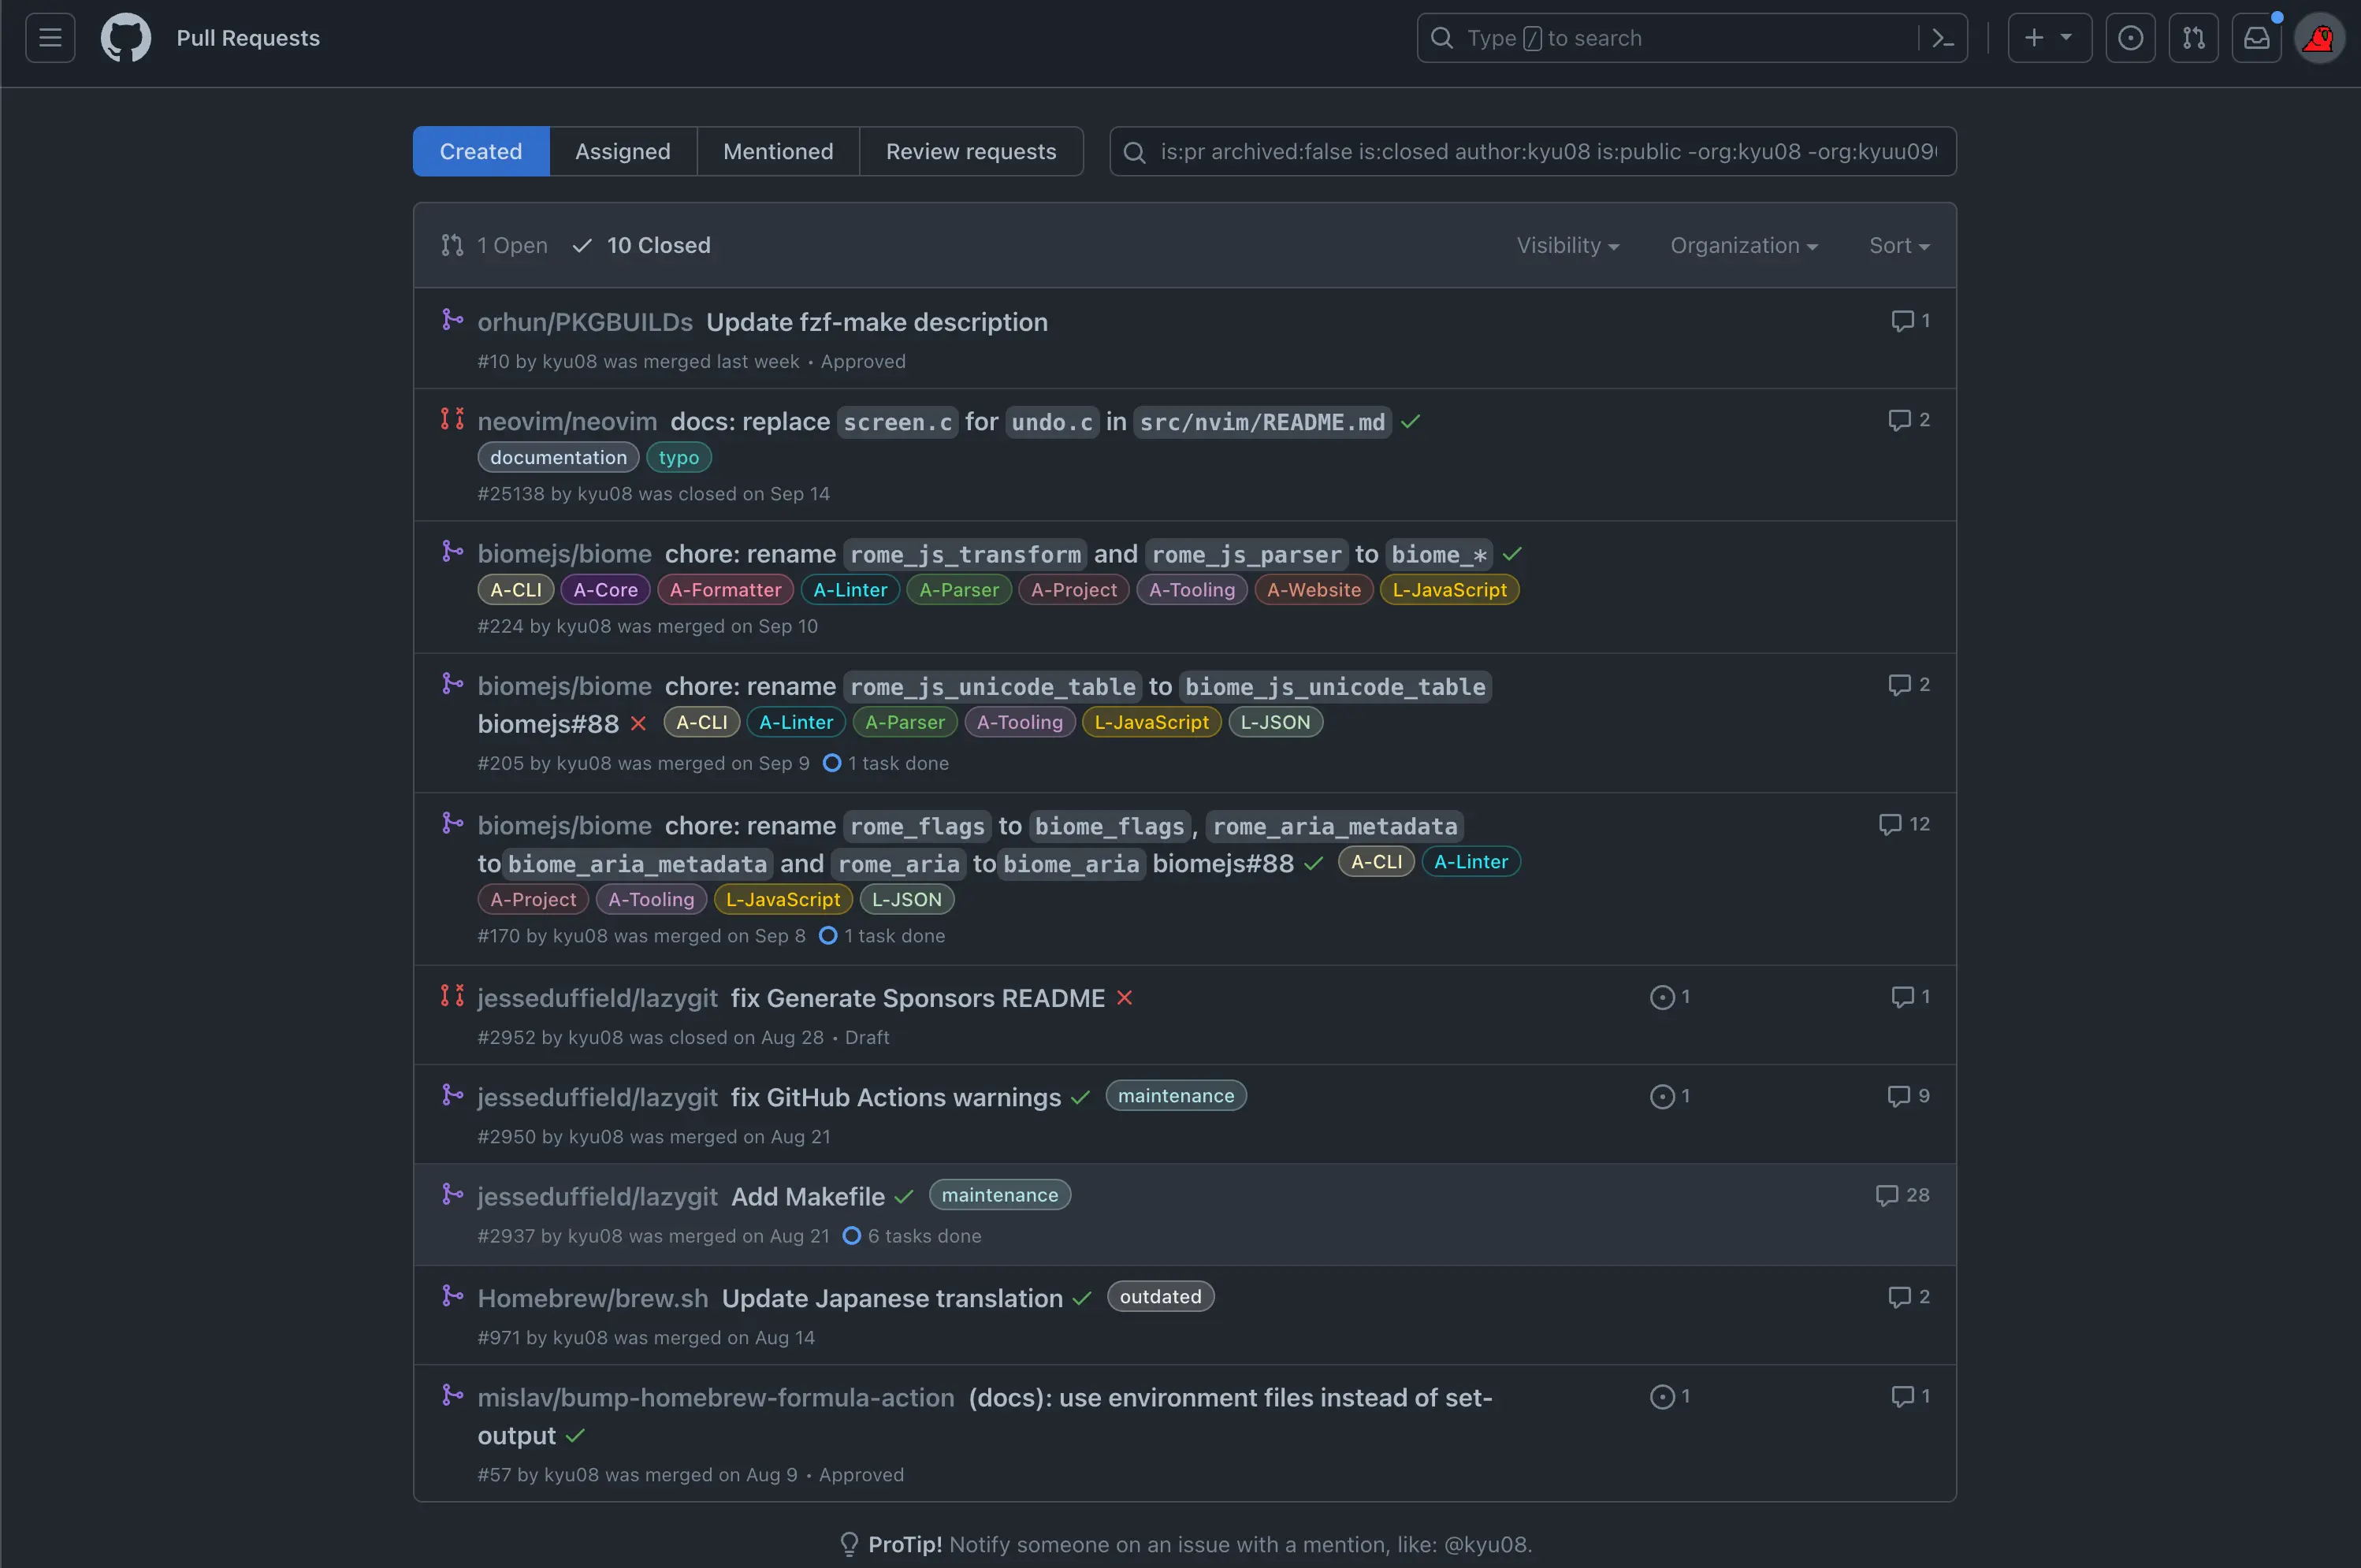Screen dimensions: 2361x1568
Task: Open the Pull Requests header icon
Action: click(x=2193, y=38)
